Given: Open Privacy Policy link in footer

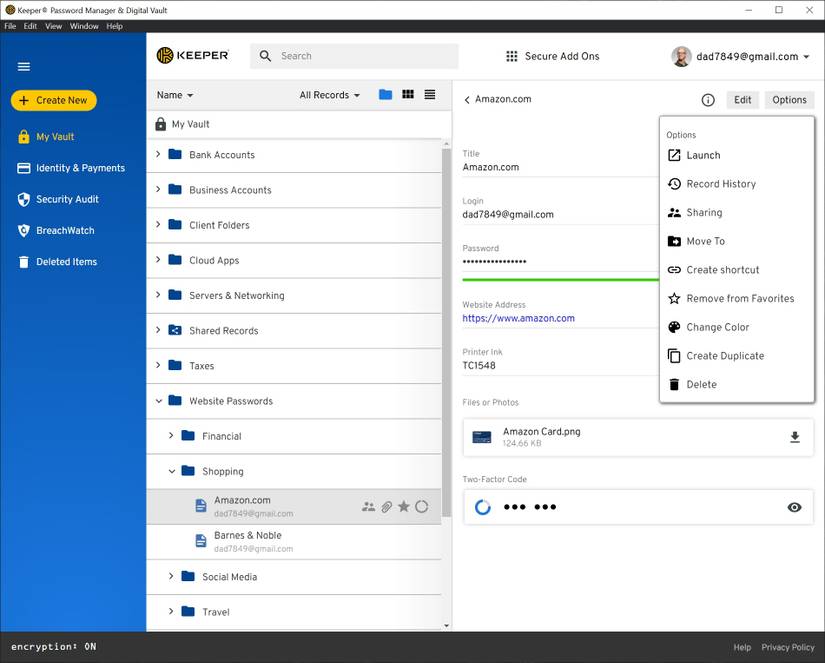Looking at the screenshot, I should click(x=788, y=647).
